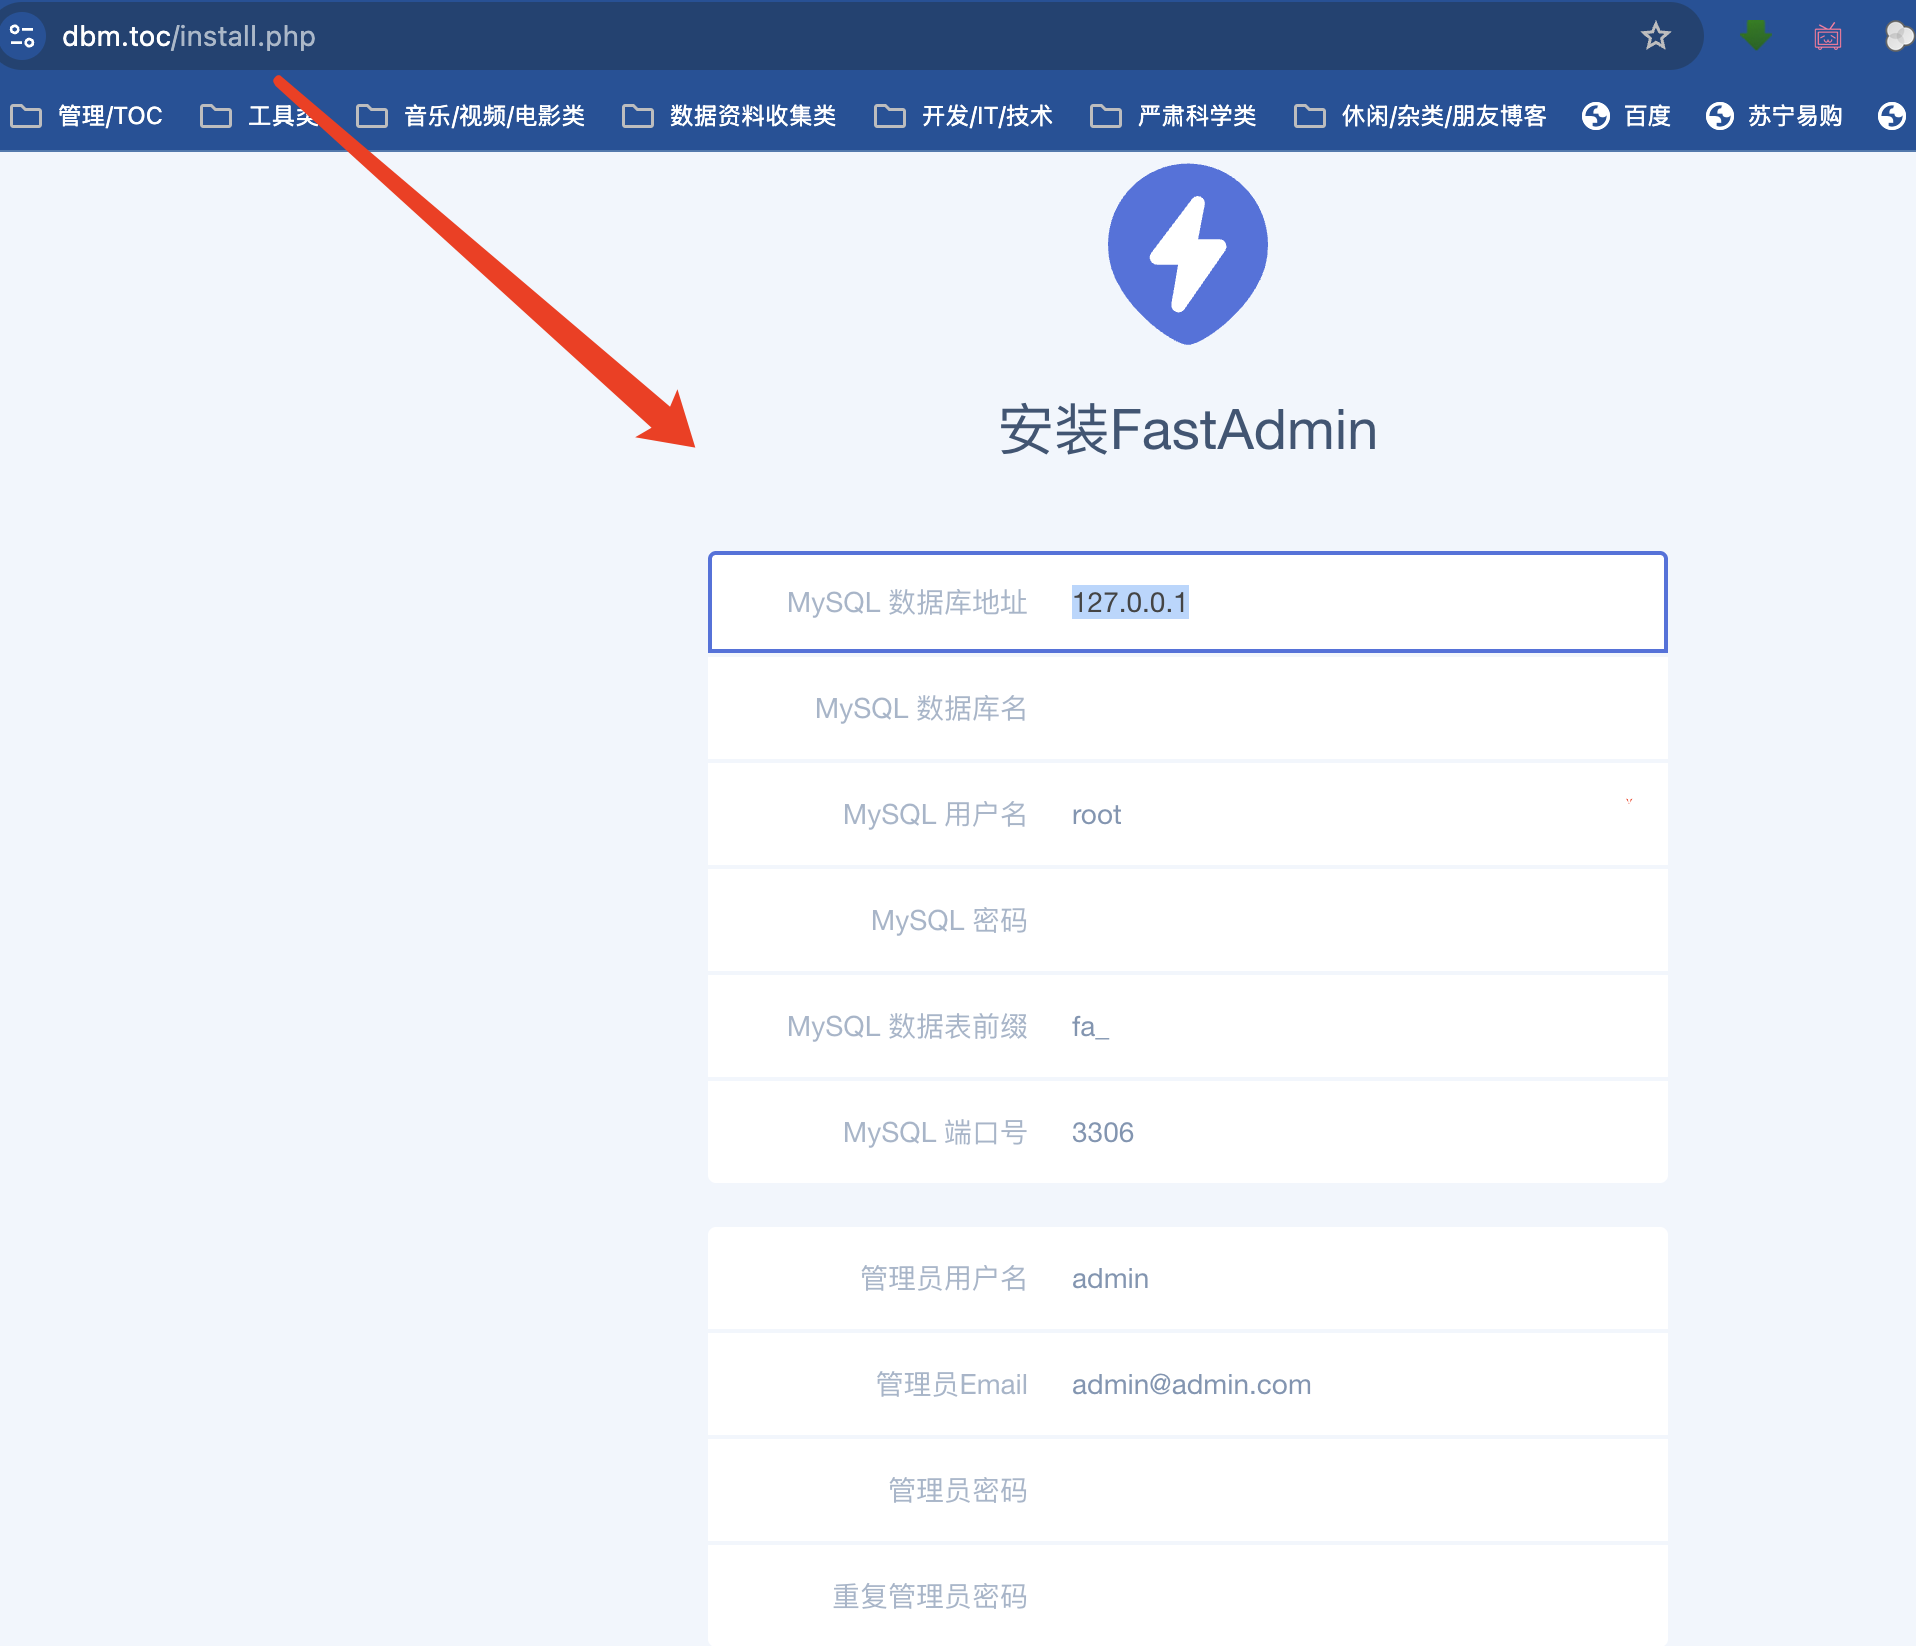The width and height of the screenshot is (1916, 1646).
Task: Click the MySQL 端口号 field showing 3306
Action: tap(1188, 1132)
